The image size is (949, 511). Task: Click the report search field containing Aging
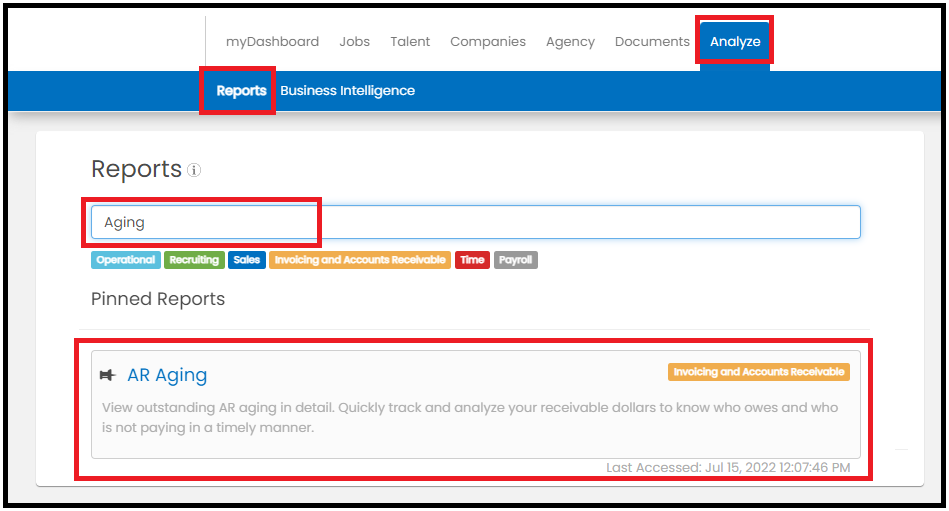click(476, 222)
